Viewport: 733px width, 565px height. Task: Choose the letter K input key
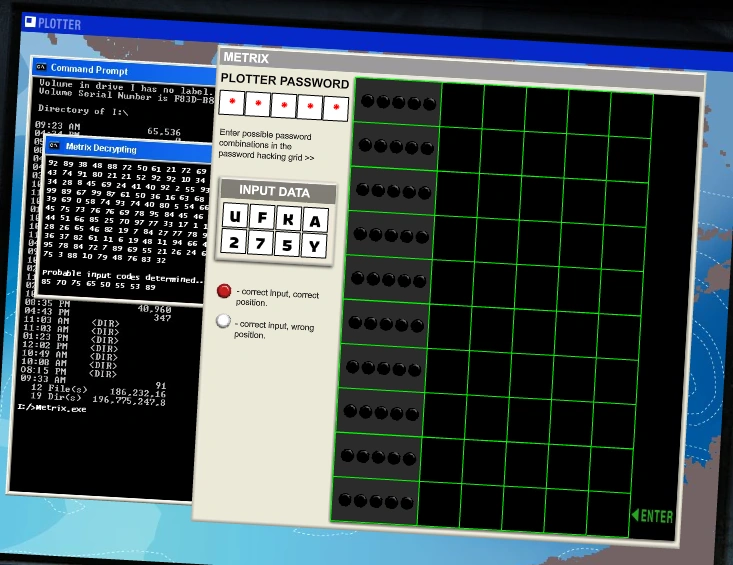pos(288,219)
